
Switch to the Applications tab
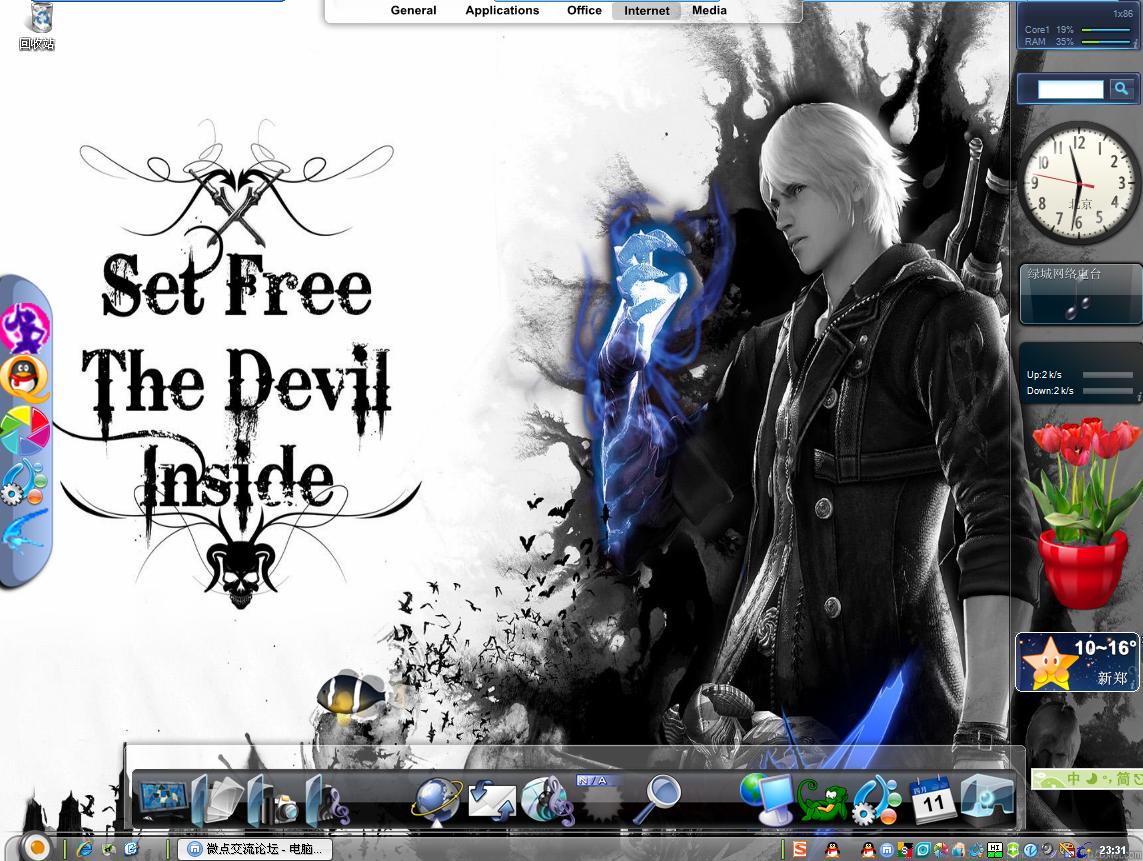502,10
